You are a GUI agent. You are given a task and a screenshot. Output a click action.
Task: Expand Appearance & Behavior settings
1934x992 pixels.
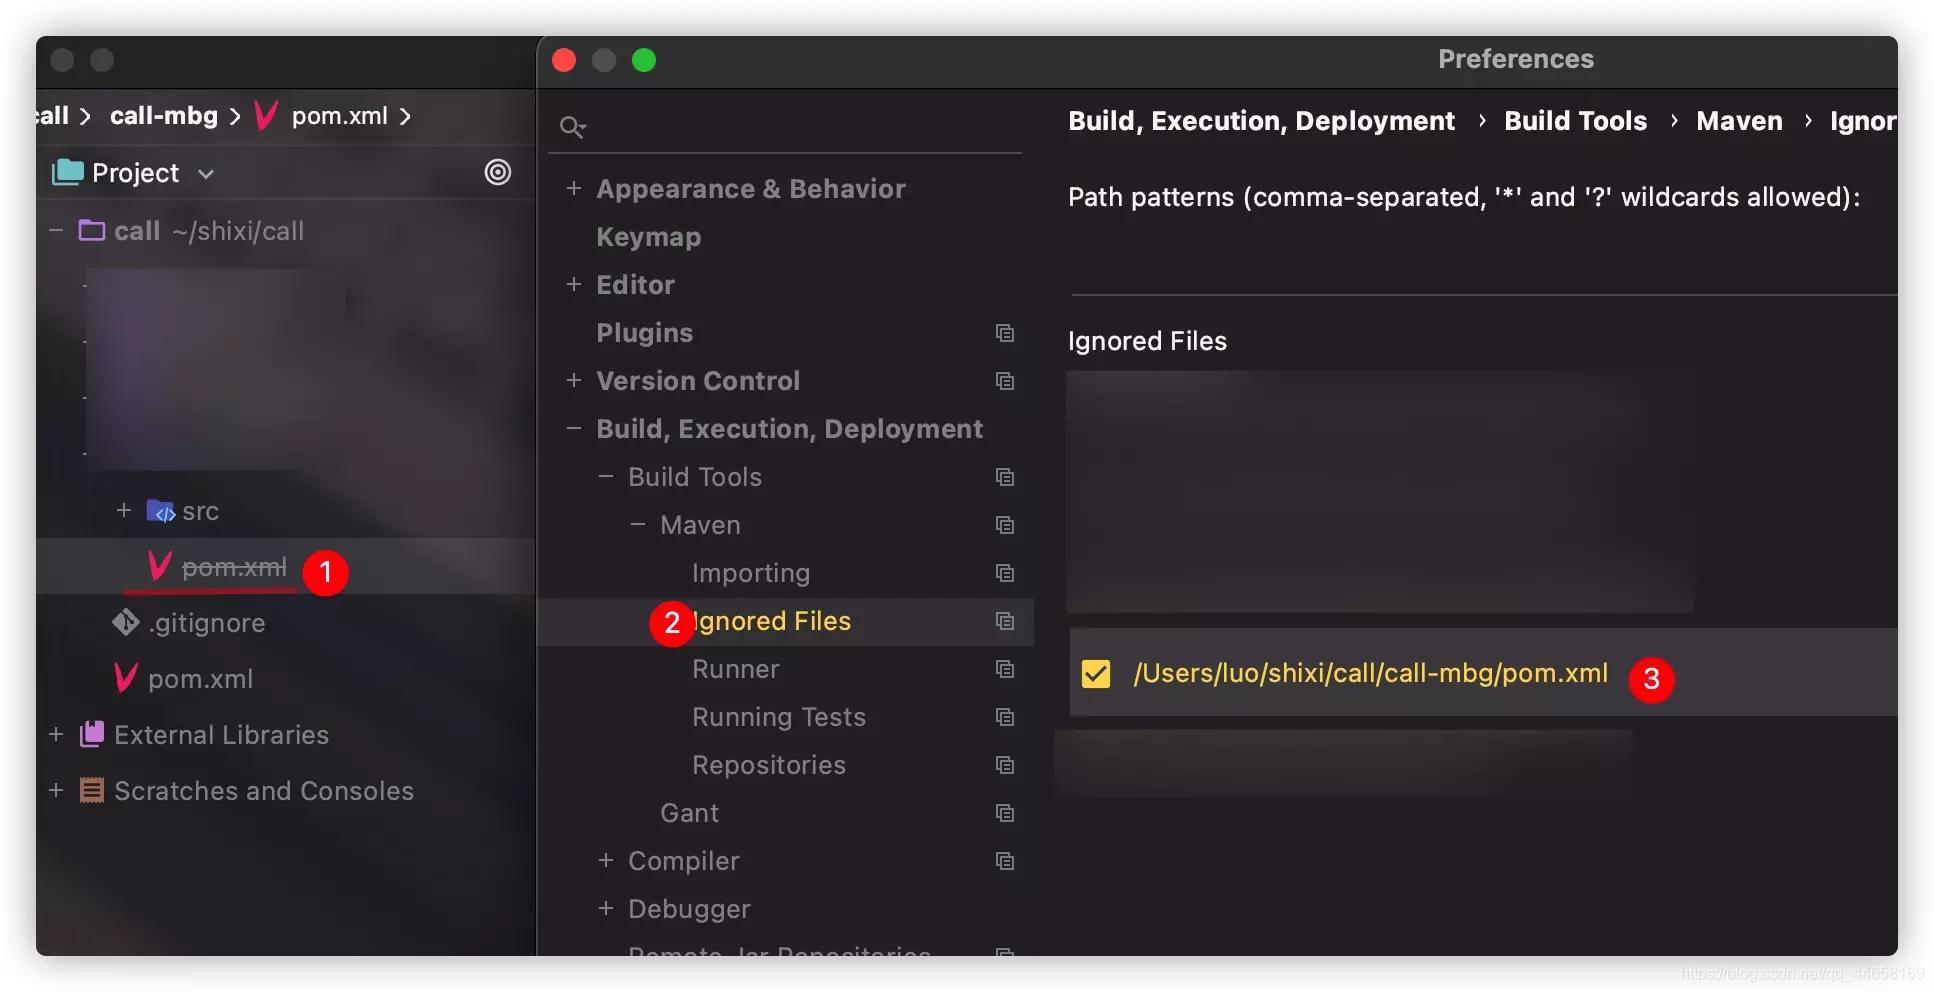(574, 188)
